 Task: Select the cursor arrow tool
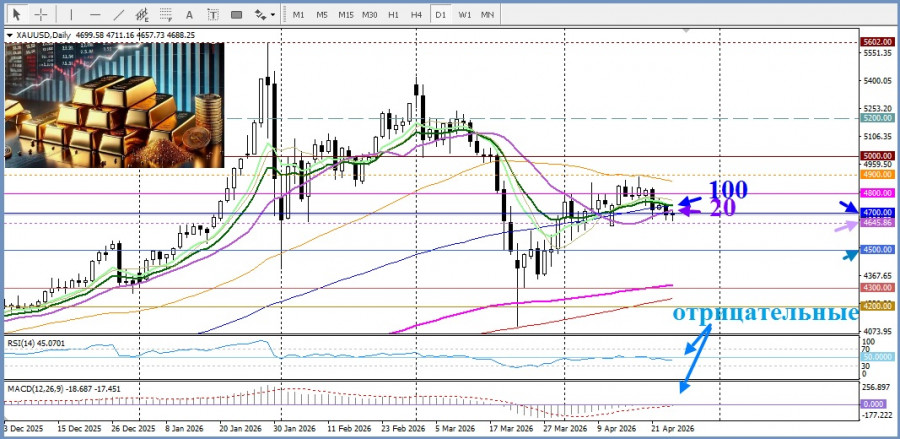coord(16,15)
